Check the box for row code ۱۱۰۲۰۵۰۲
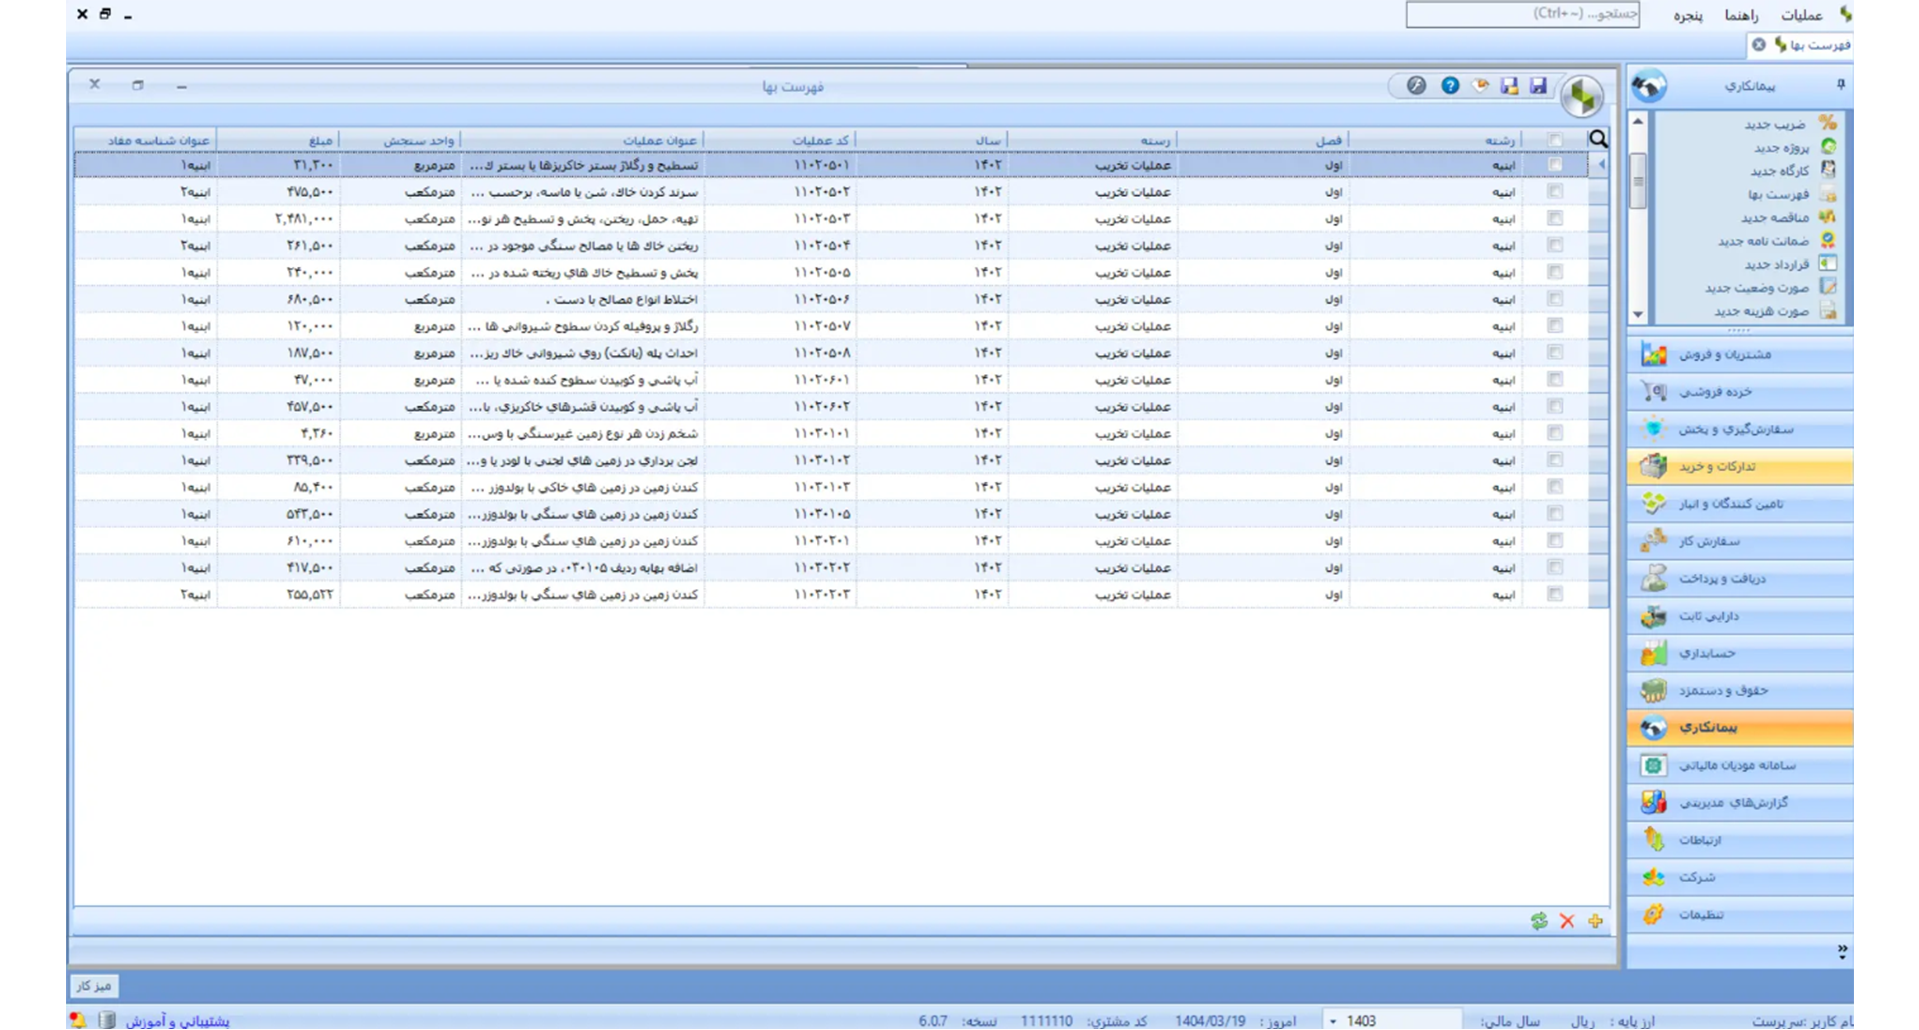The height and width of the screenshot is (1030, 1919). coord(1555,191)
